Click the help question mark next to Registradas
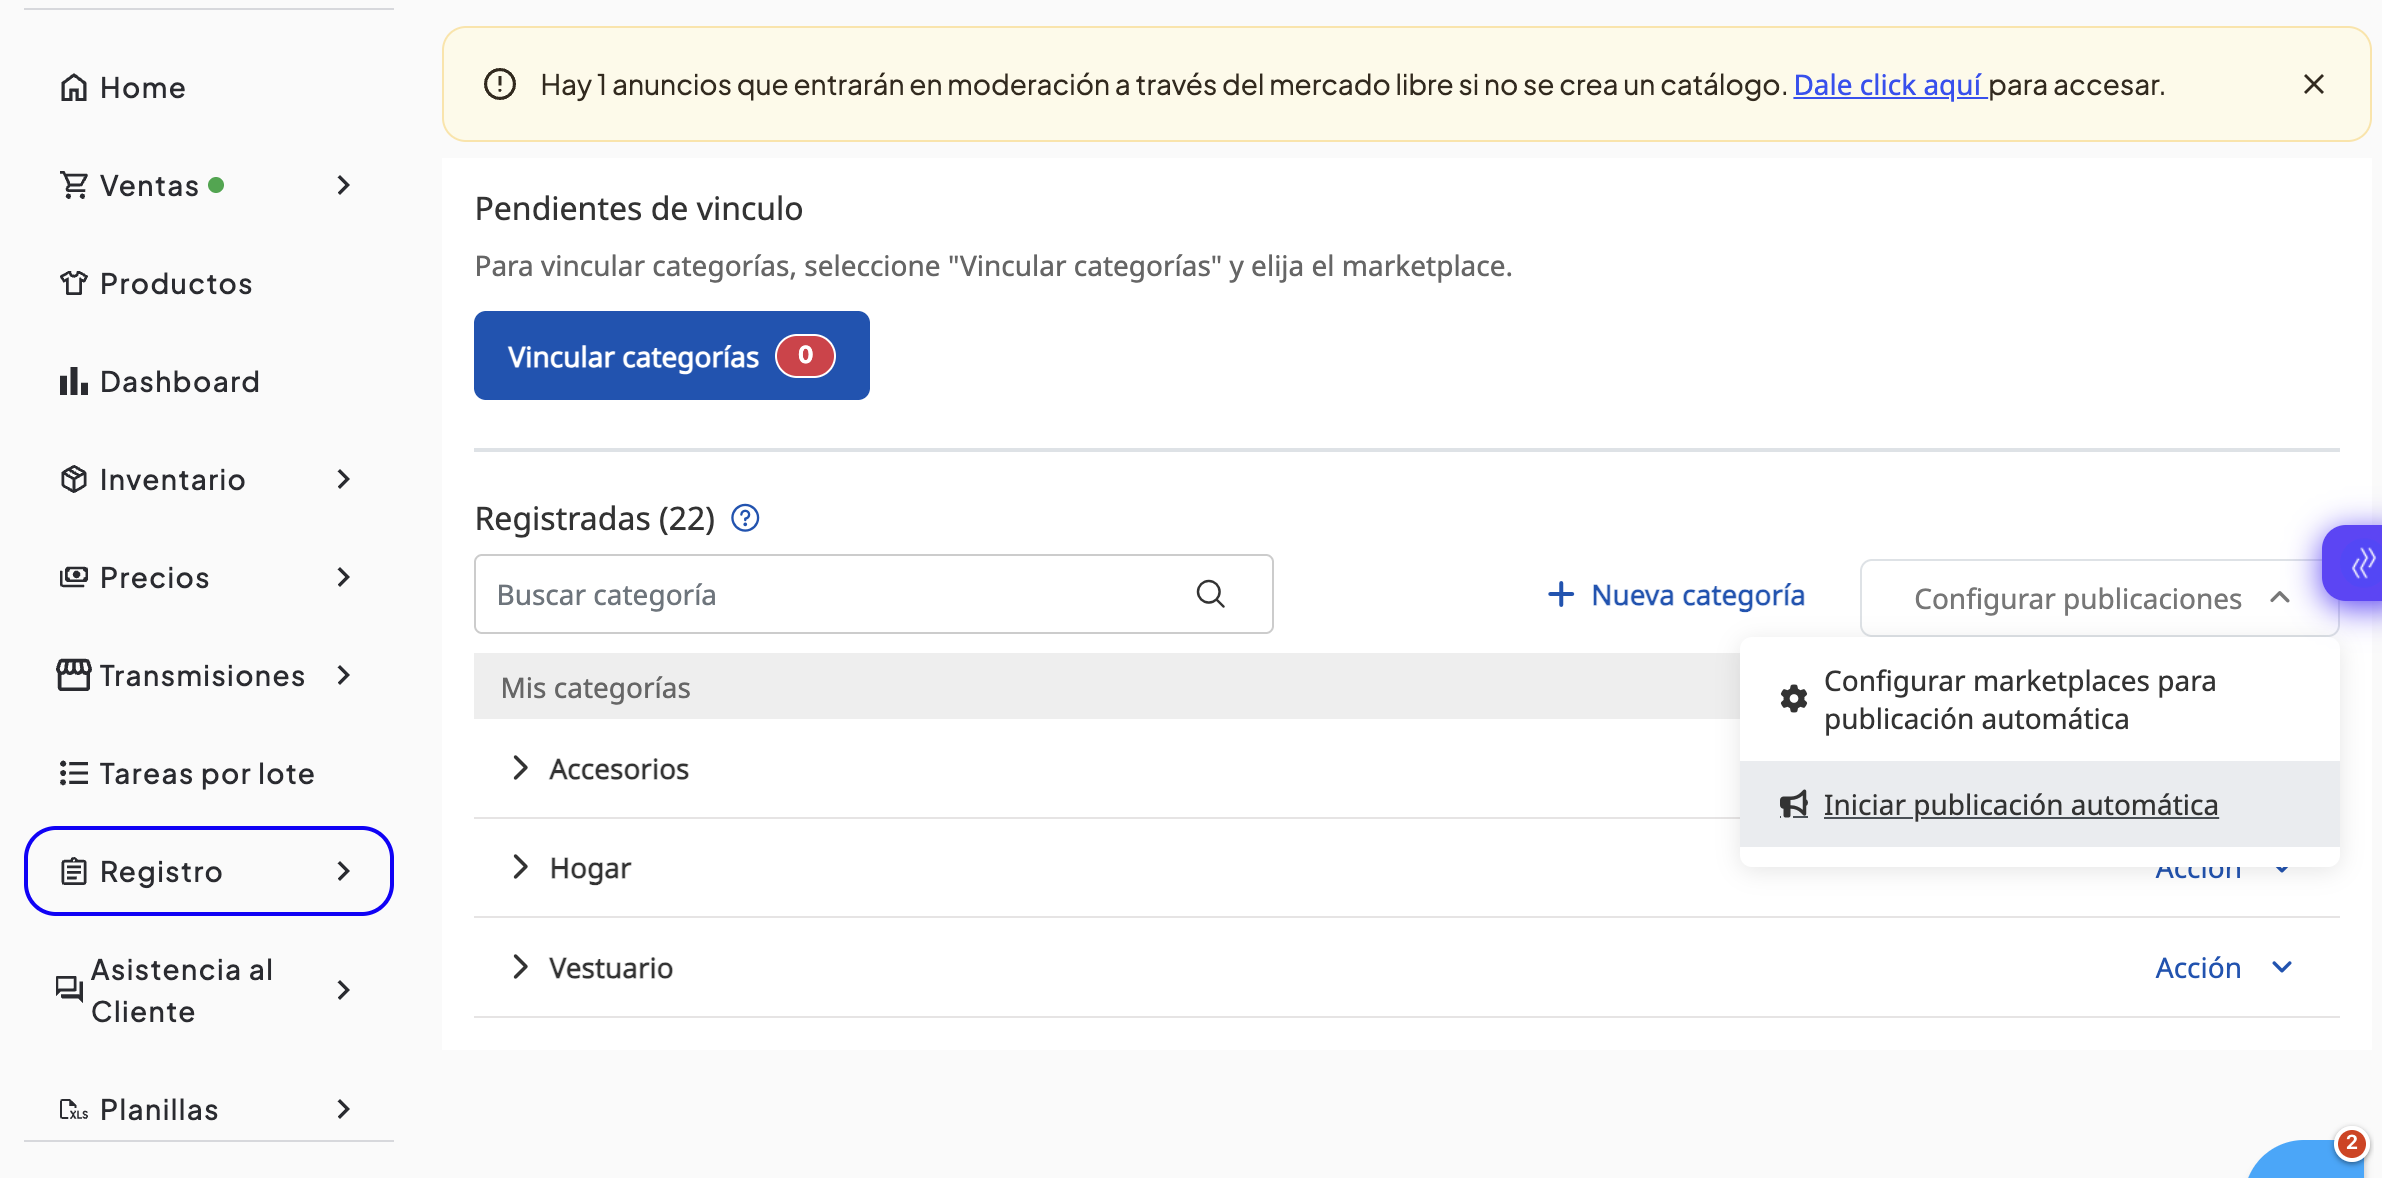2382x1178 pixels. coord(745,518)
